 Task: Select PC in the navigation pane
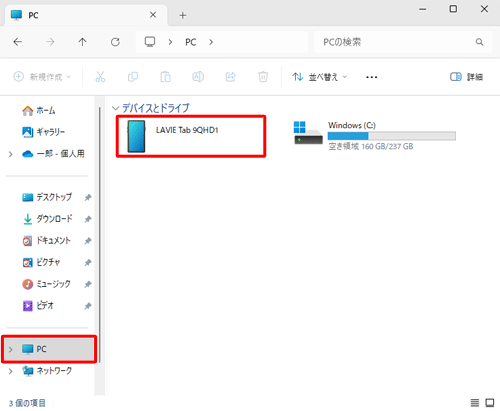[49, 349]
